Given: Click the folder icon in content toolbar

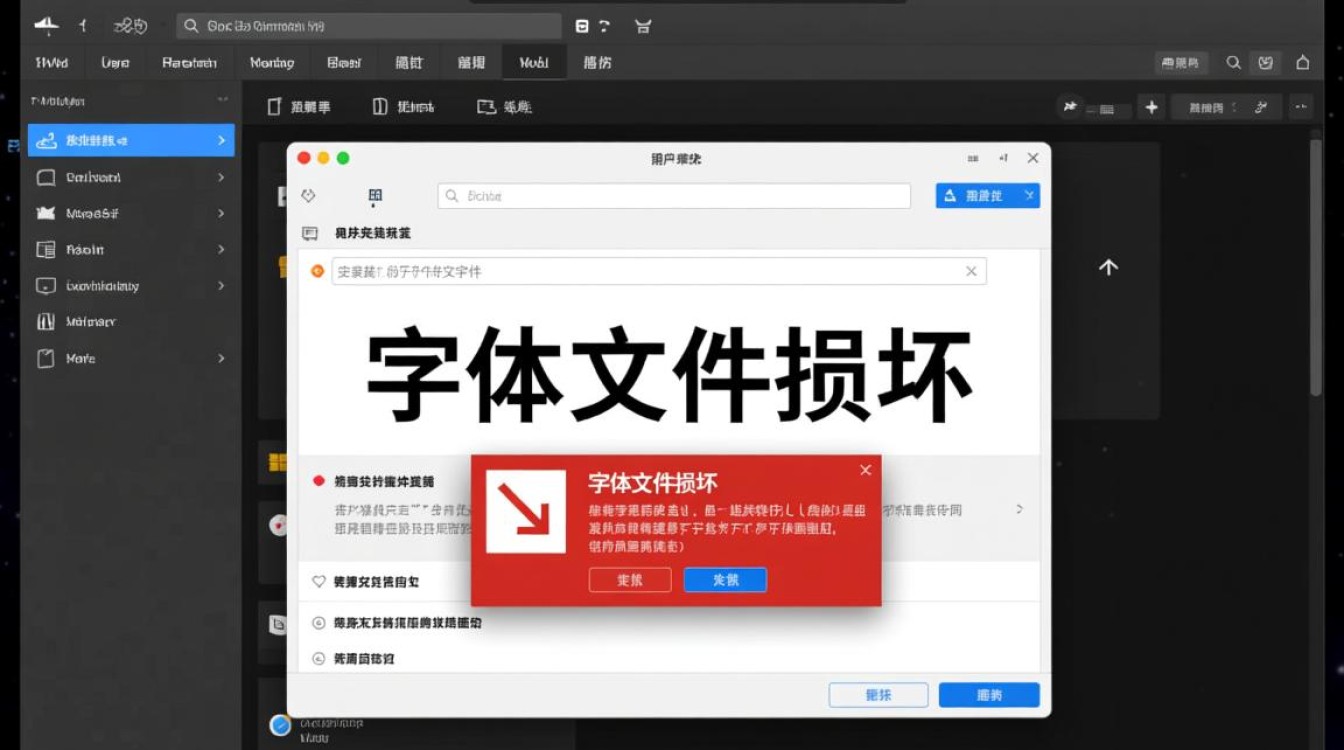Looking at the screenshot, I should click(487, 106).
